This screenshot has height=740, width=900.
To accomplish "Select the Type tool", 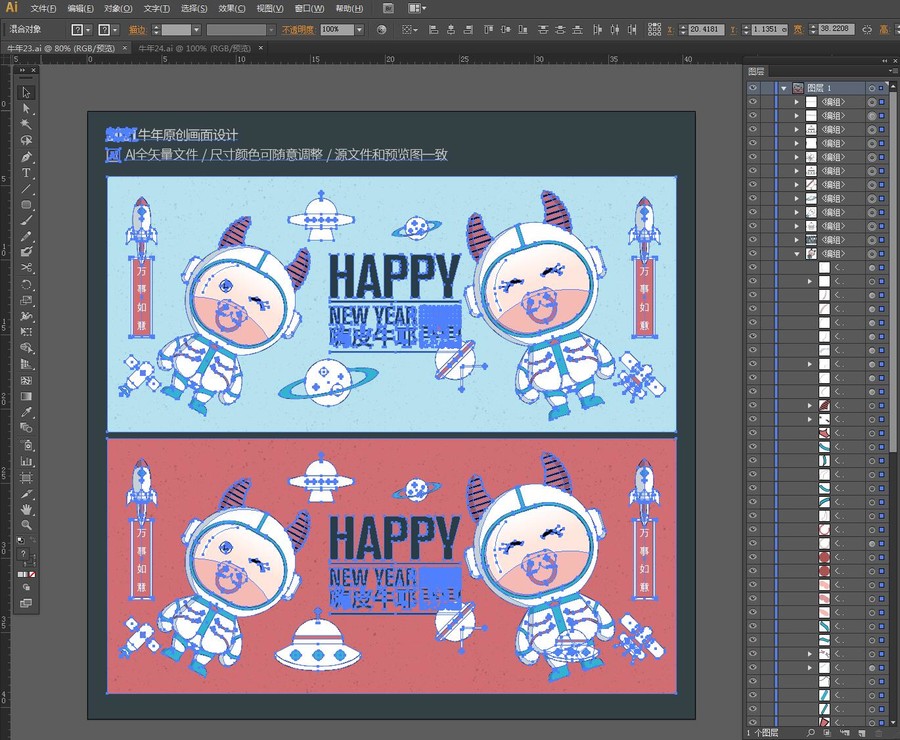I will point(26,173).
